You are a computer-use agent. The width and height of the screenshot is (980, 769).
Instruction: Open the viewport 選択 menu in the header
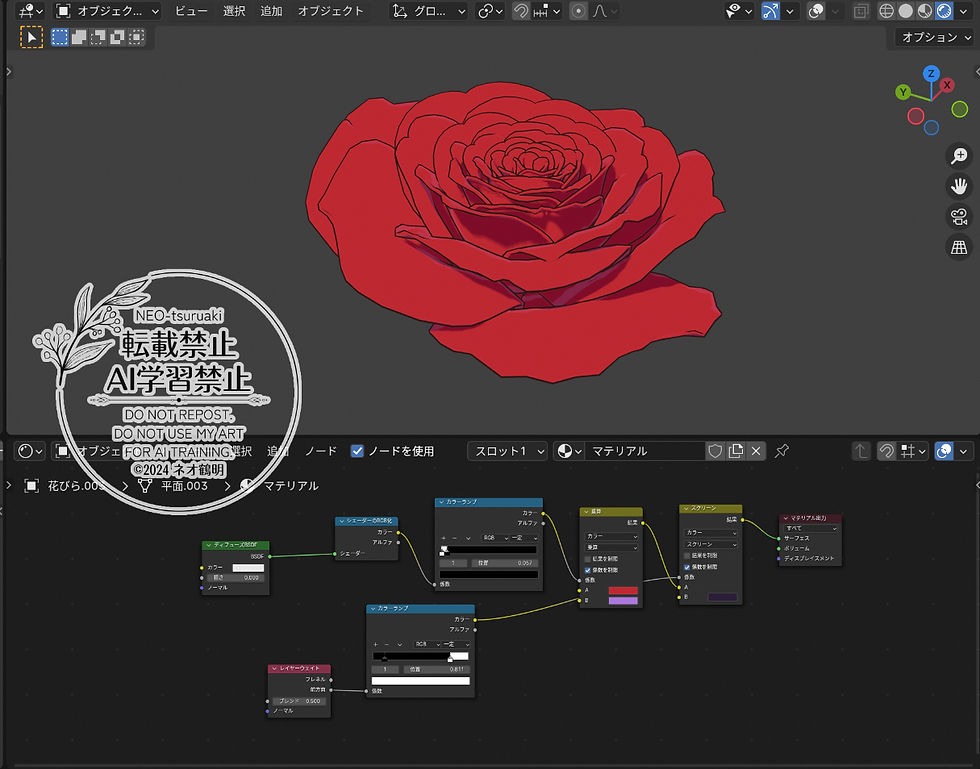234,11
